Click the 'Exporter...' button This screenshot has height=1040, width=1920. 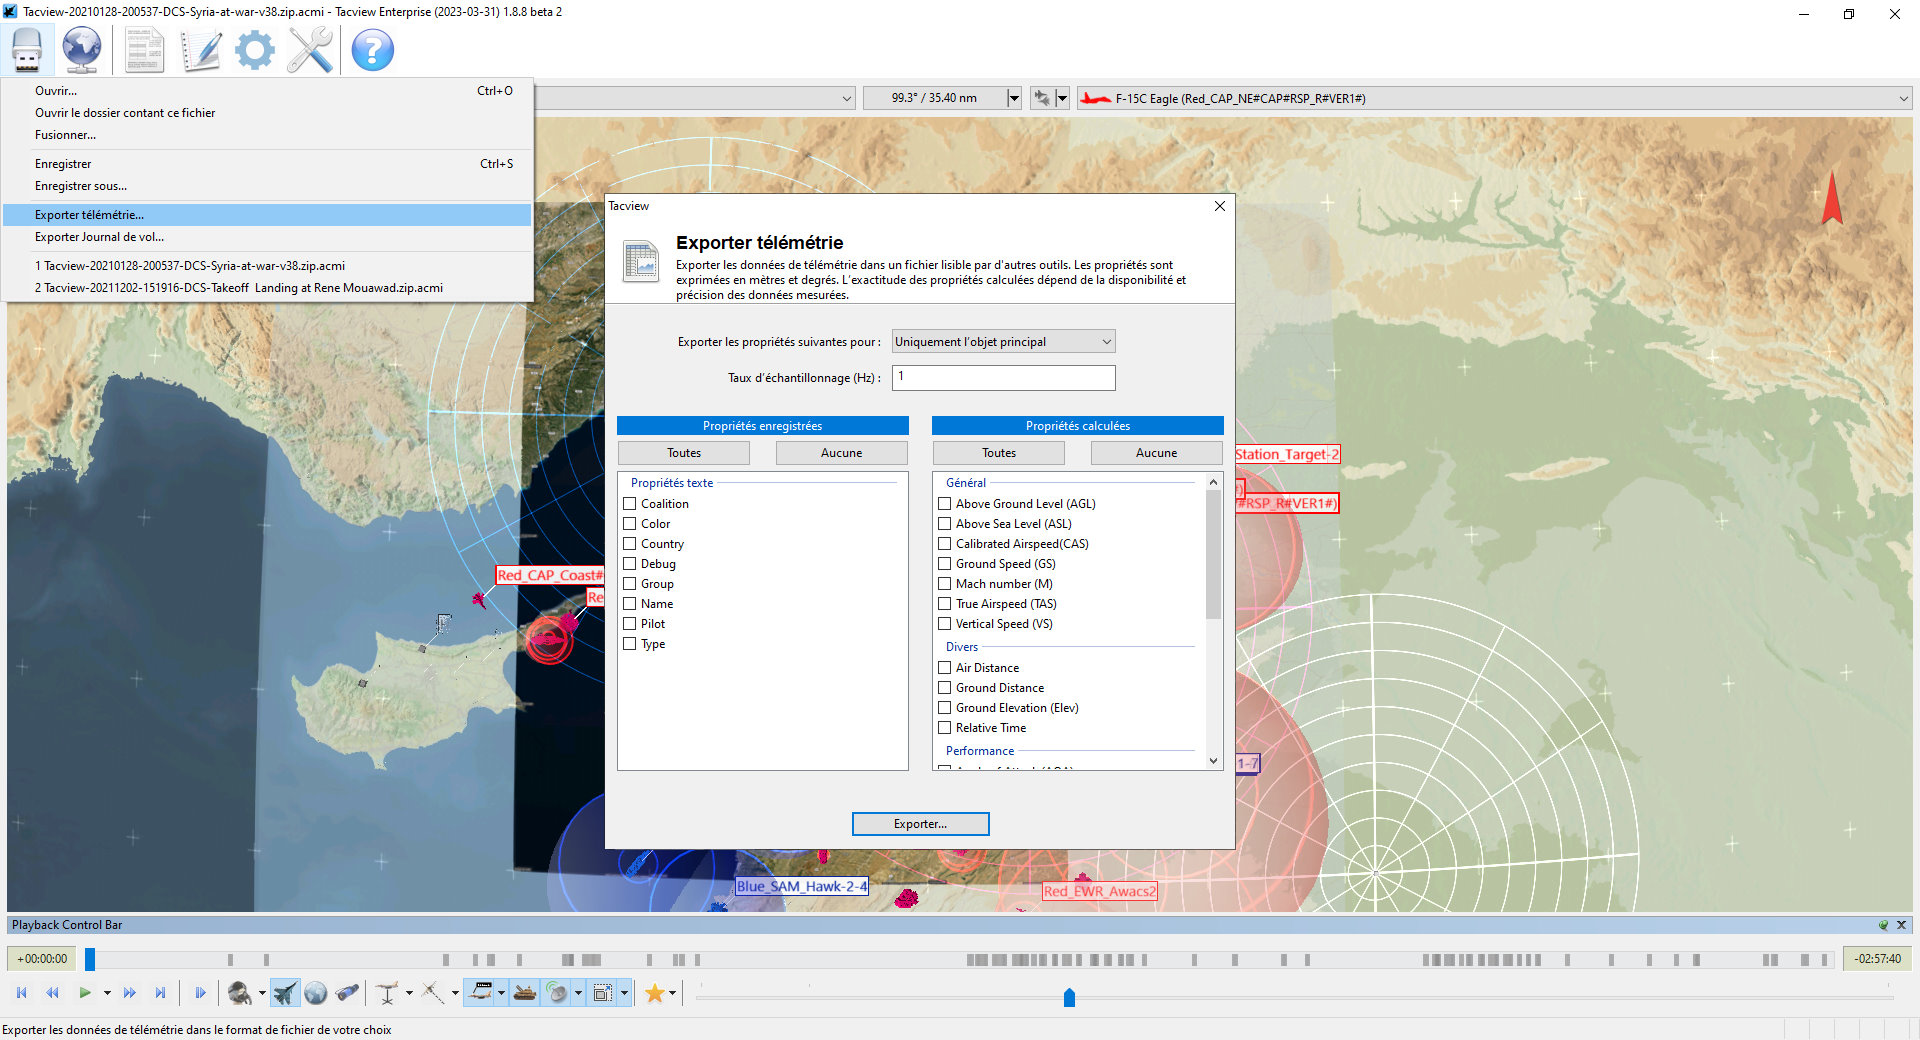(920, 824)
